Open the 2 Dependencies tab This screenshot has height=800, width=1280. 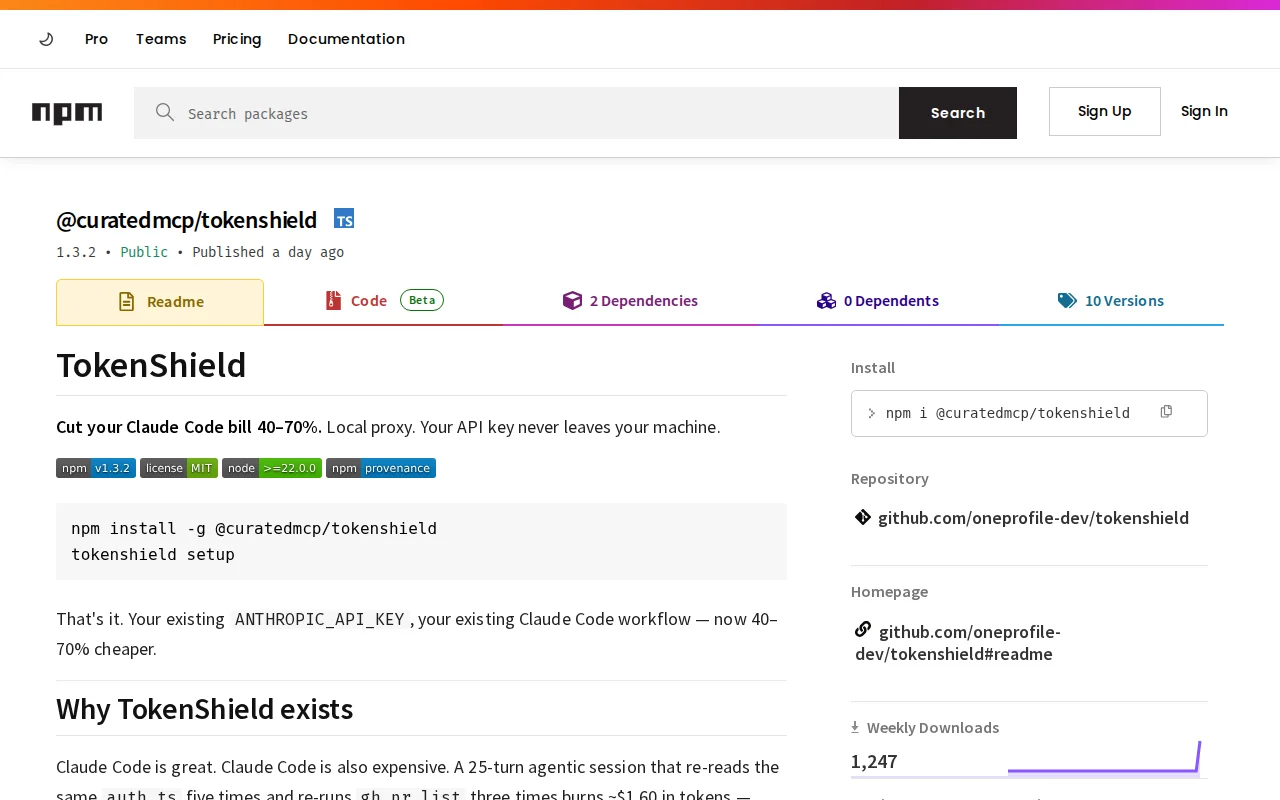(x=630, y=301)
